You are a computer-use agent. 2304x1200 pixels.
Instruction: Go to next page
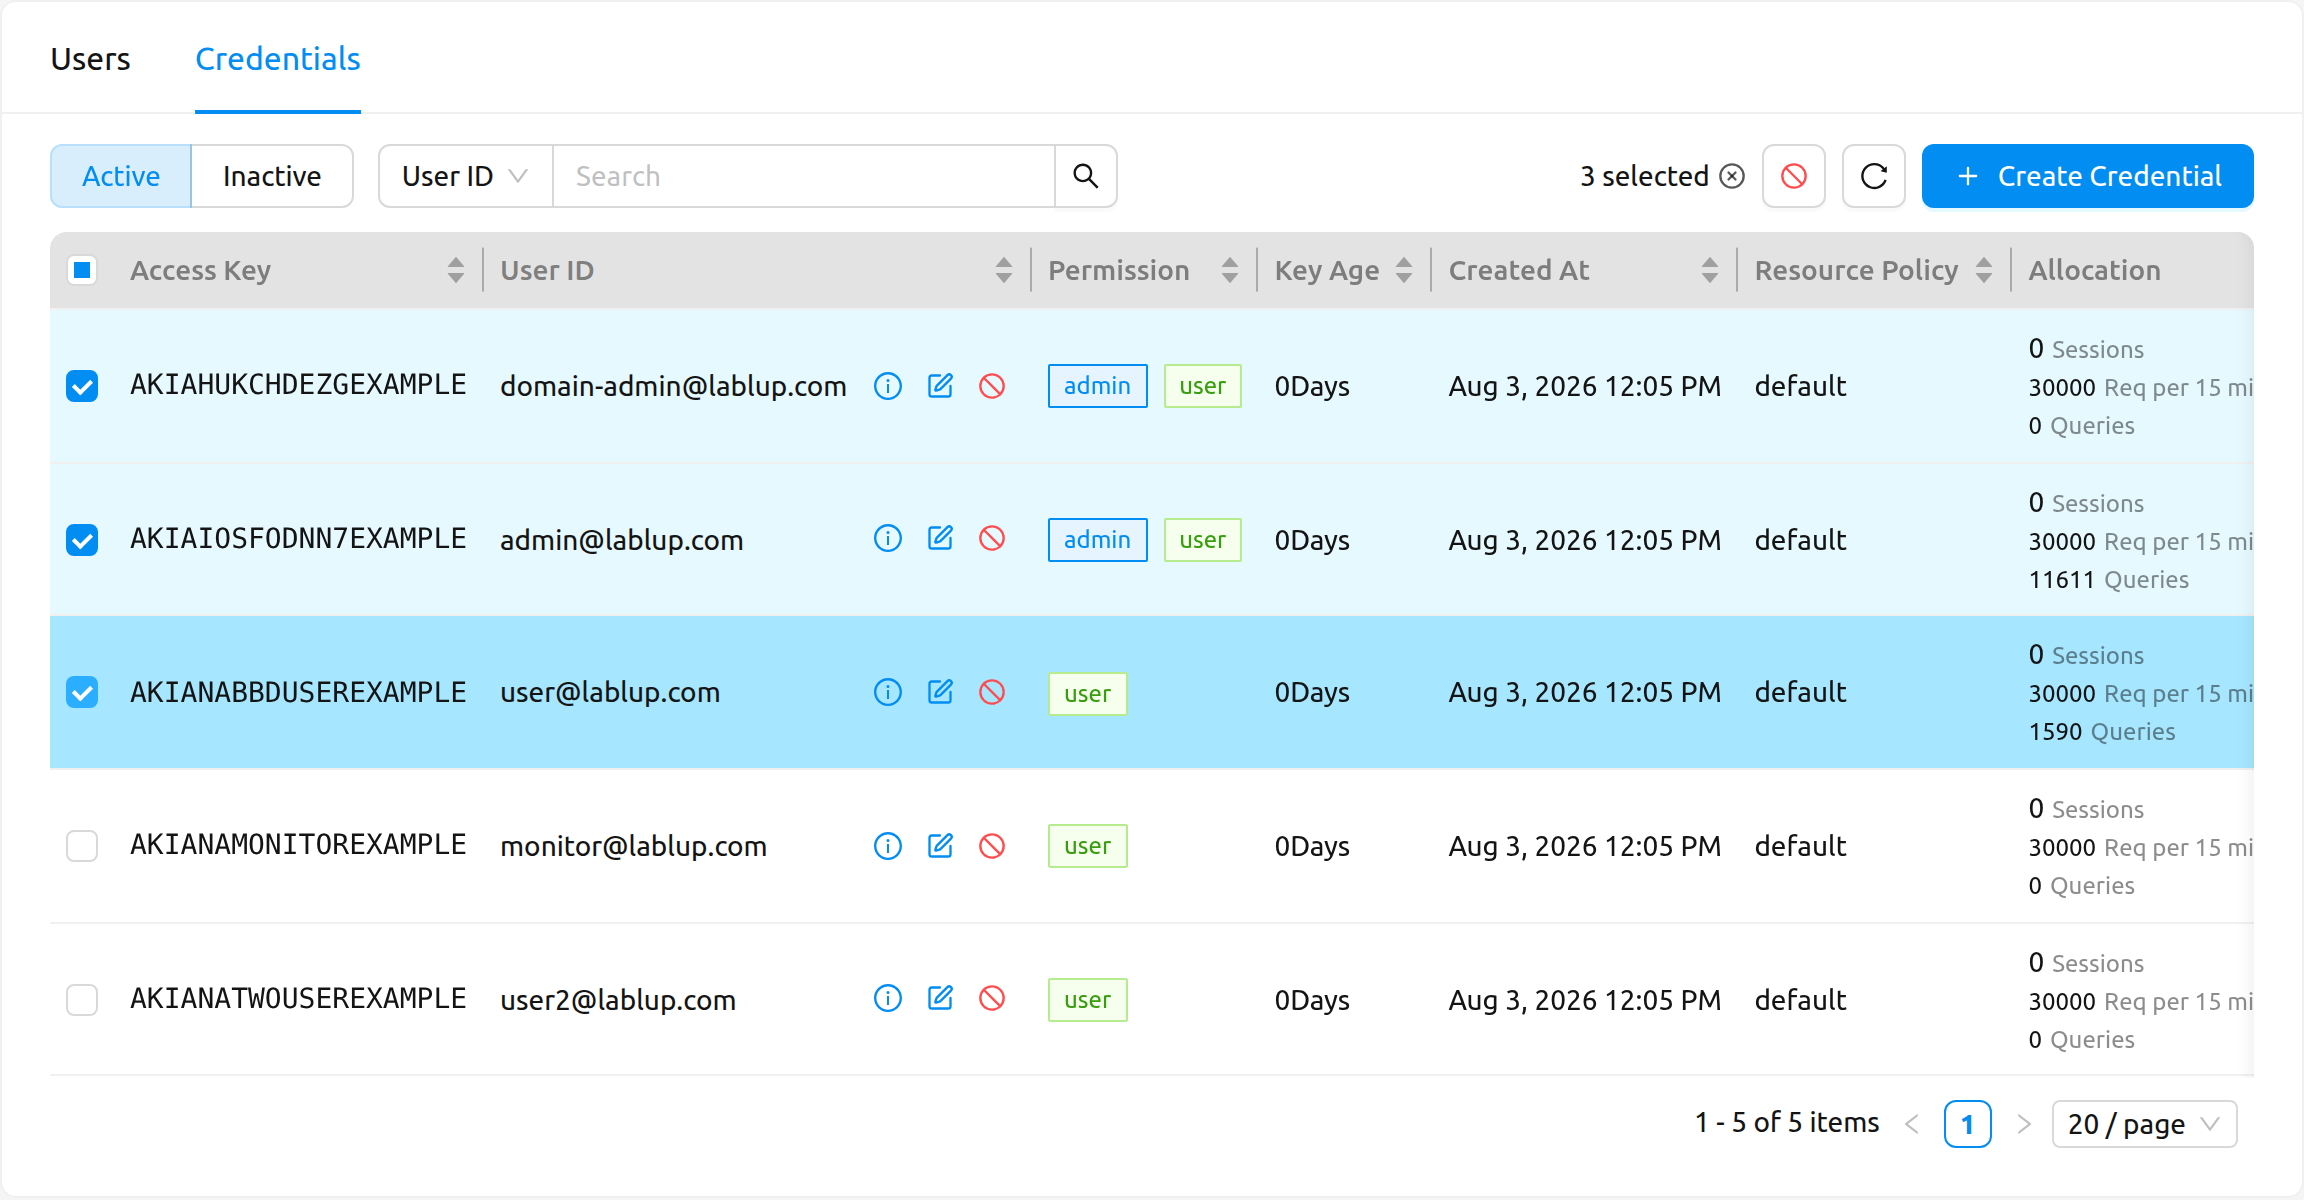tap(2024, 1124)
